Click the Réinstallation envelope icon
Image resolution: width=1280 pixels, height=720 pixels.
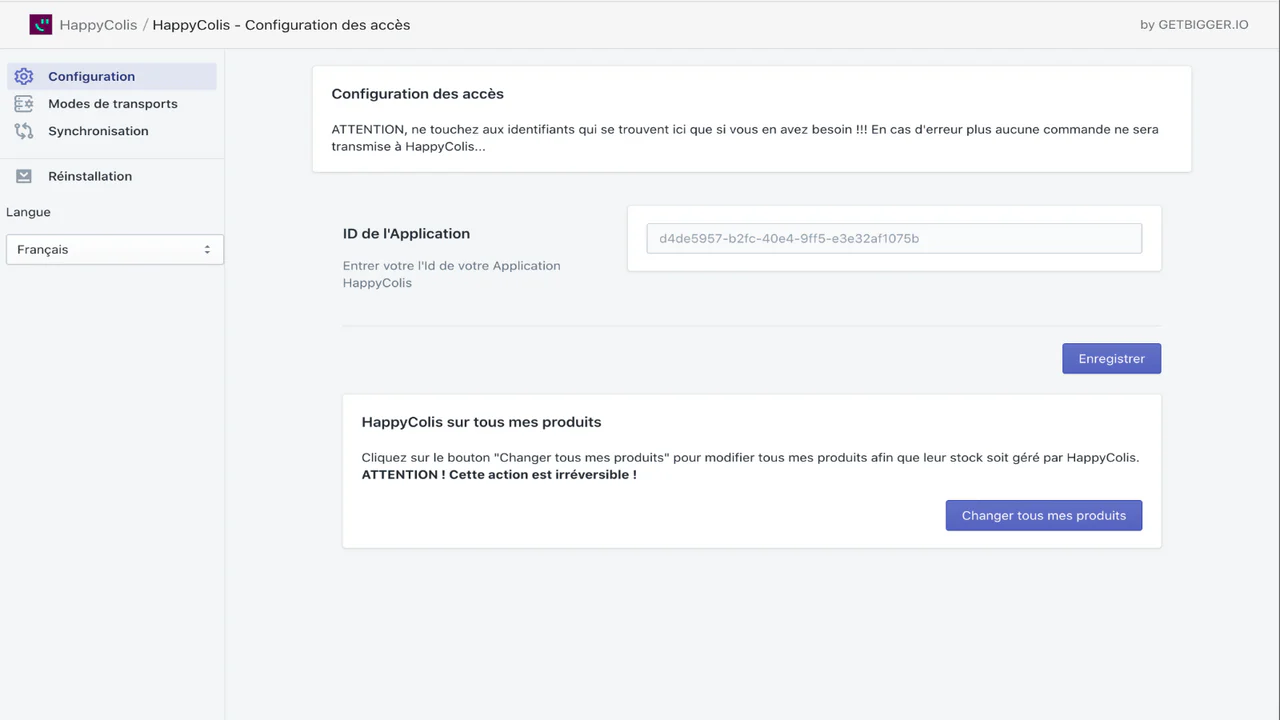[24, 176]
